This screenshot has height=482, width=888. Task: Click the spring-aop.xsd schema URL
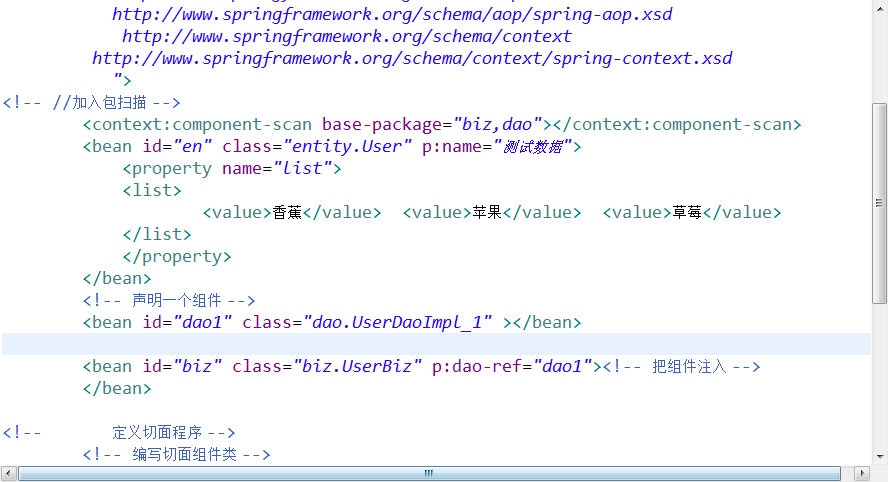pyautogui.click(x=392, y=14)
